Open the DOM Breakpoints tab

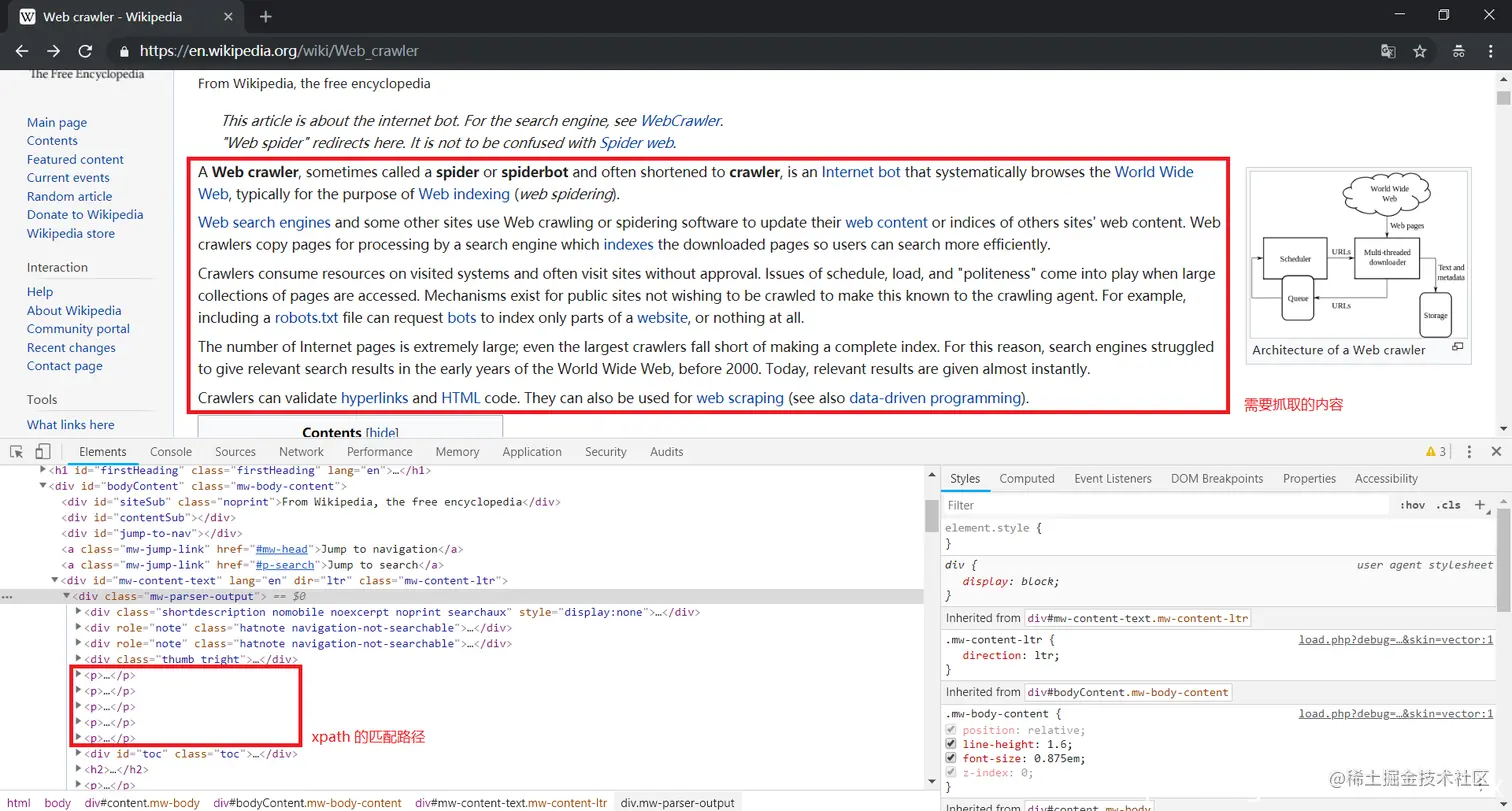coord(1217,479)
